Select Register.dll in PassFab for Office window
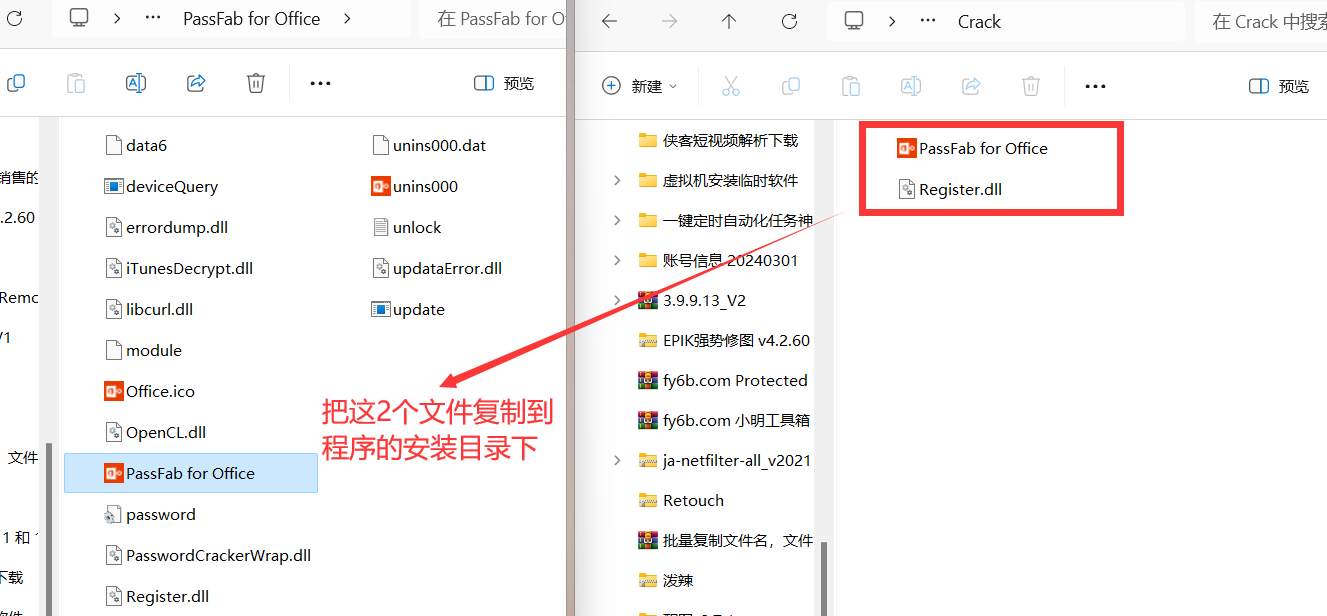 157,596
